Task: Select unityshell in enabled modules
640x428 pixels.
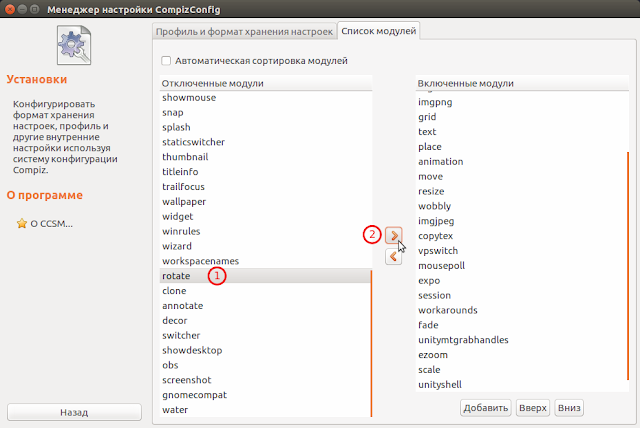Action: coord(521,385)
